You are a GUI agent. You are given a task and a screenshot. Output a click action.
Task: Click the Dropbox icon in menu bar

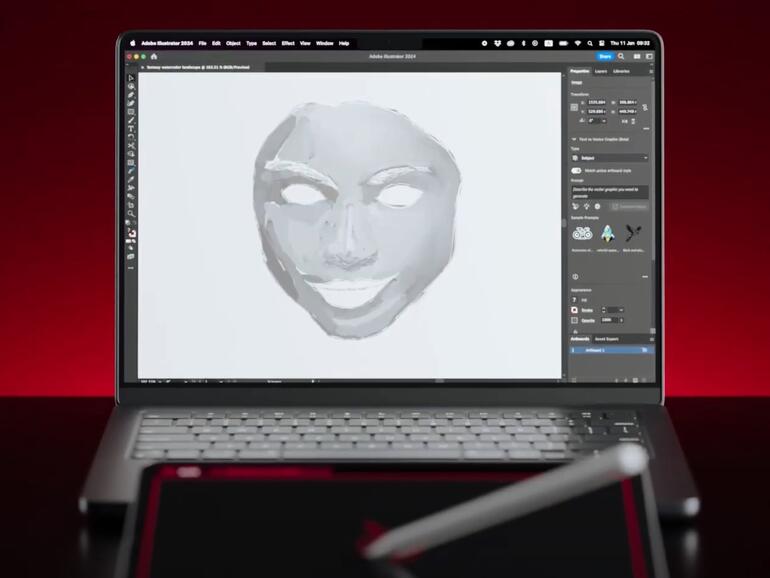(x=497, y=43)
